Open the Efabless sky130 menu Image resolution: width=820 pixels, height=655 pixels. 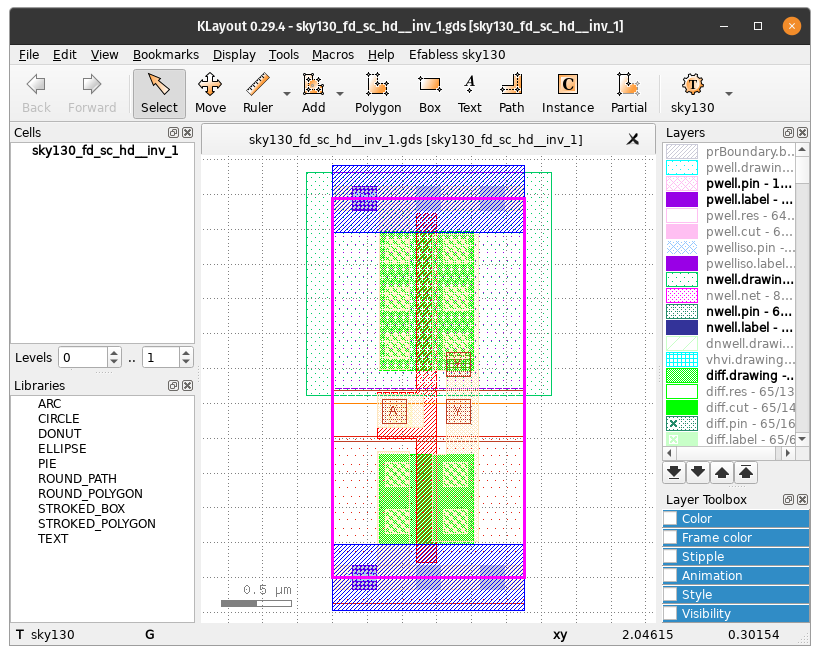coord(457,55)
